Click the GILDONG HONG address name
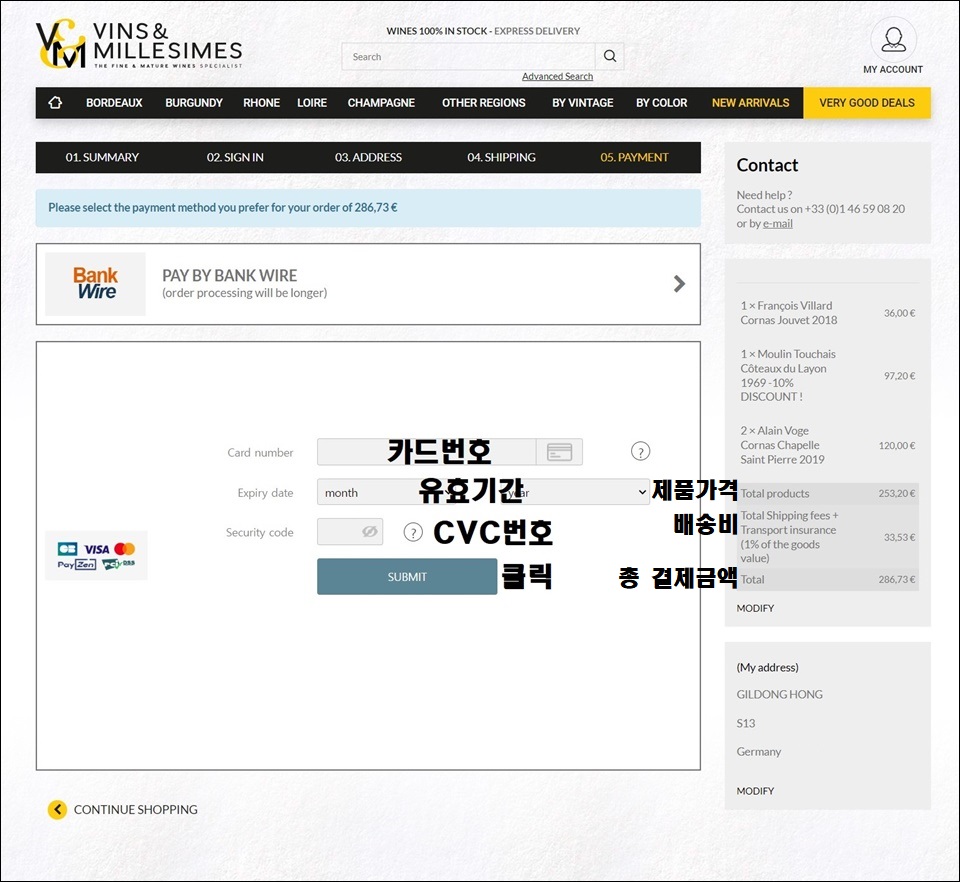 tap(780, 694)
